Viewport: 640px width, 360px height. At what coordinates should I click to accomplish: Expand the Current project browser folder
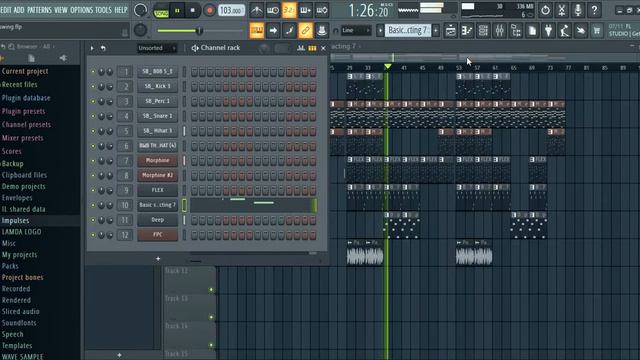24,71
